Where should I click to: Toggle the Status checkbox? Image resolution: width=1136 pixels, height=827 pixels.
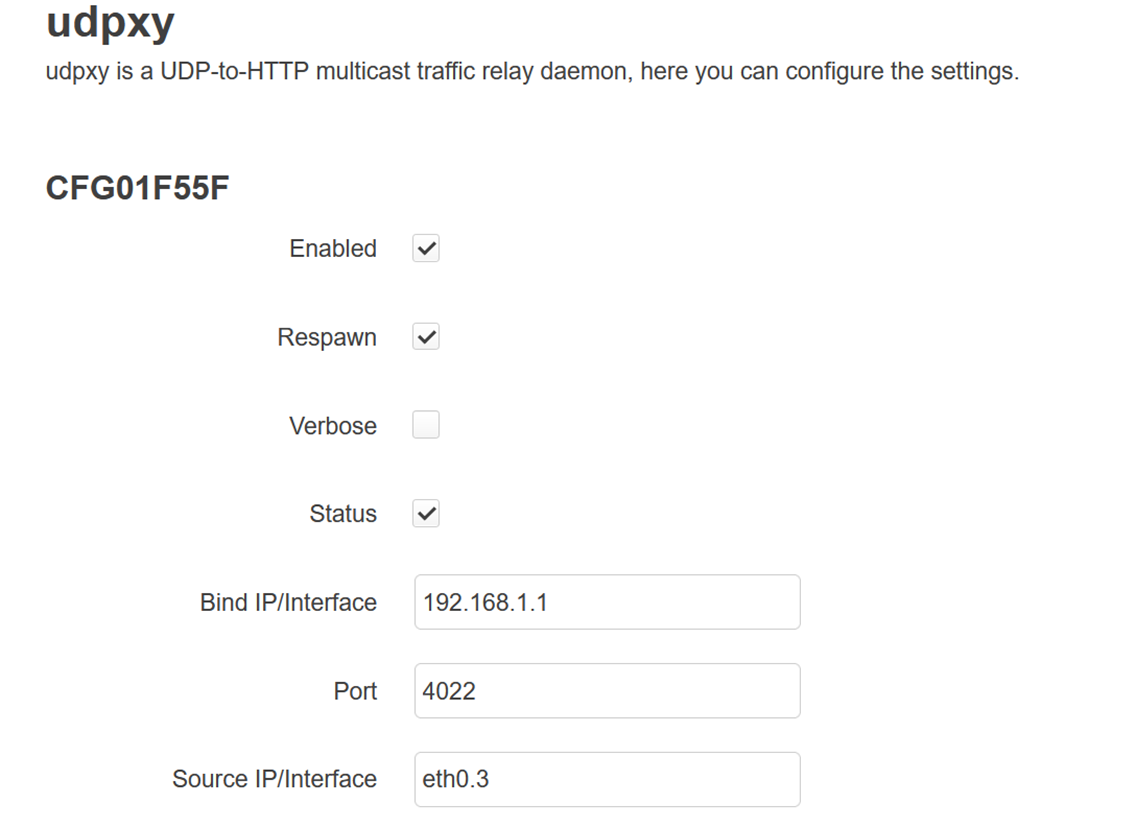426,514
